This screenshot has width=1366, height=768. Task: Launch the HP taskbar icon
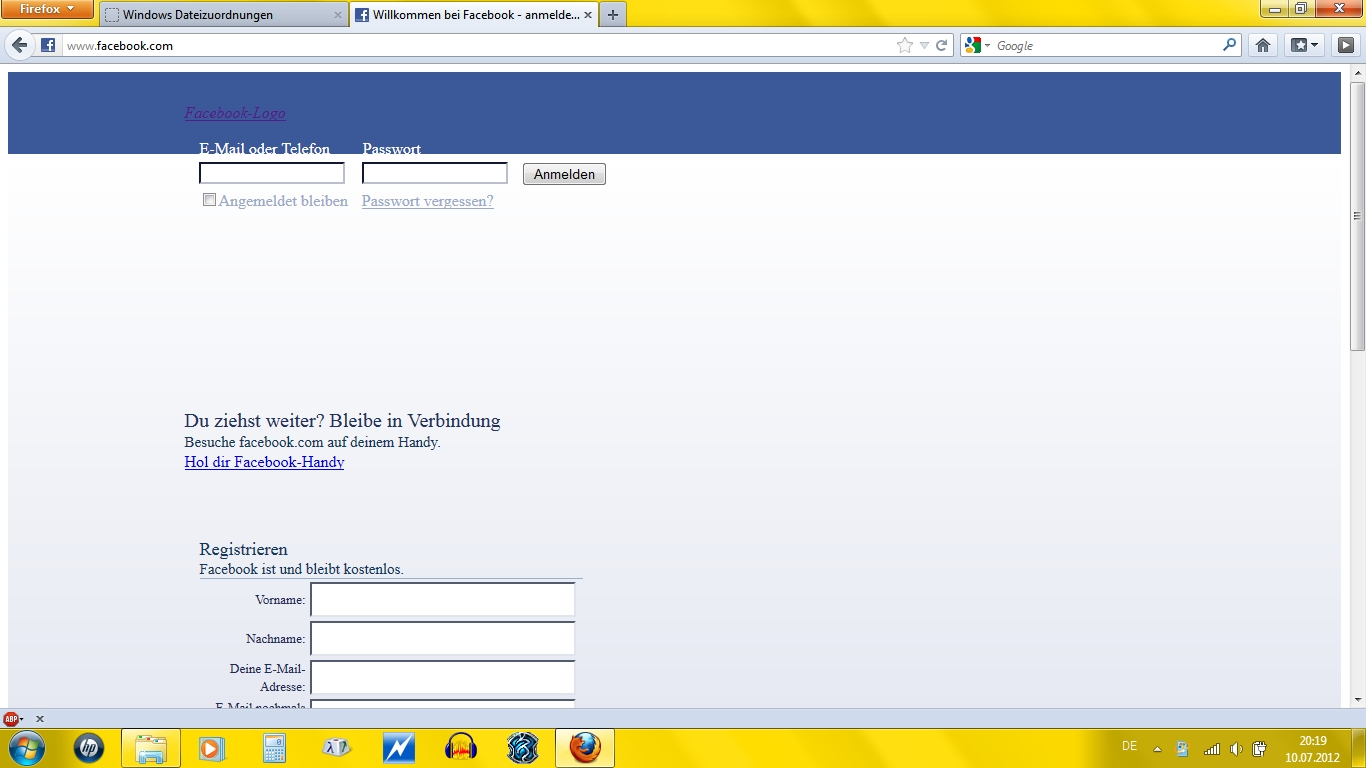(89, 747)
